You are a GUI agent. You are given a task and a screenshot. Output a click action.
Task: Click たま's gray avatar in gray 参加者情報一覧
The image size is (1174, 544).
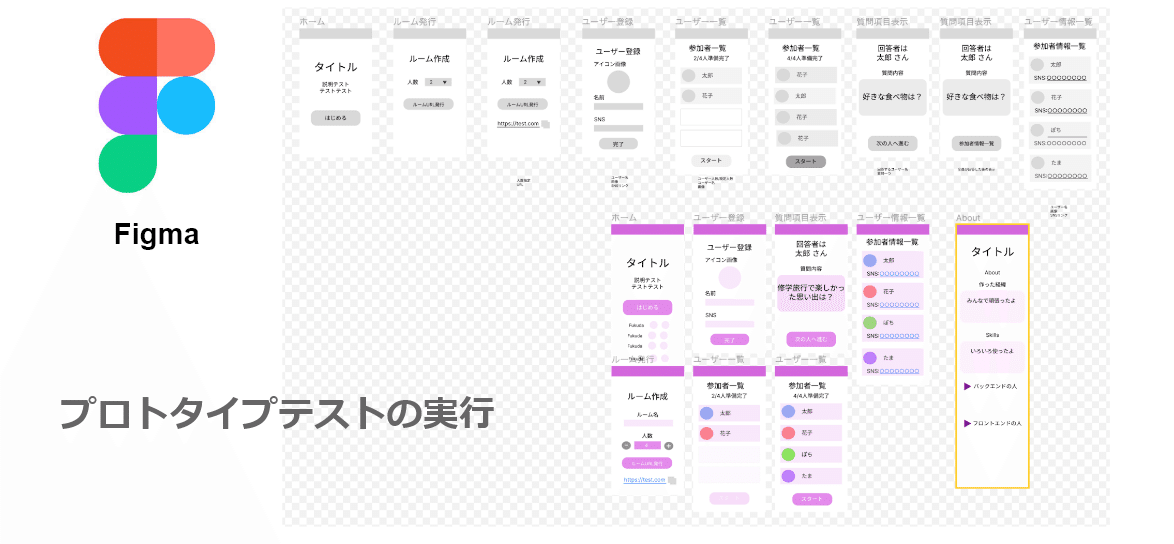[1038, 162]
